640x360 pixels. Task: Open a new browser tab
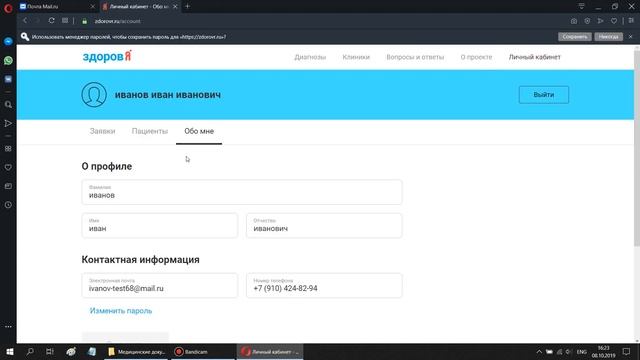187,7
